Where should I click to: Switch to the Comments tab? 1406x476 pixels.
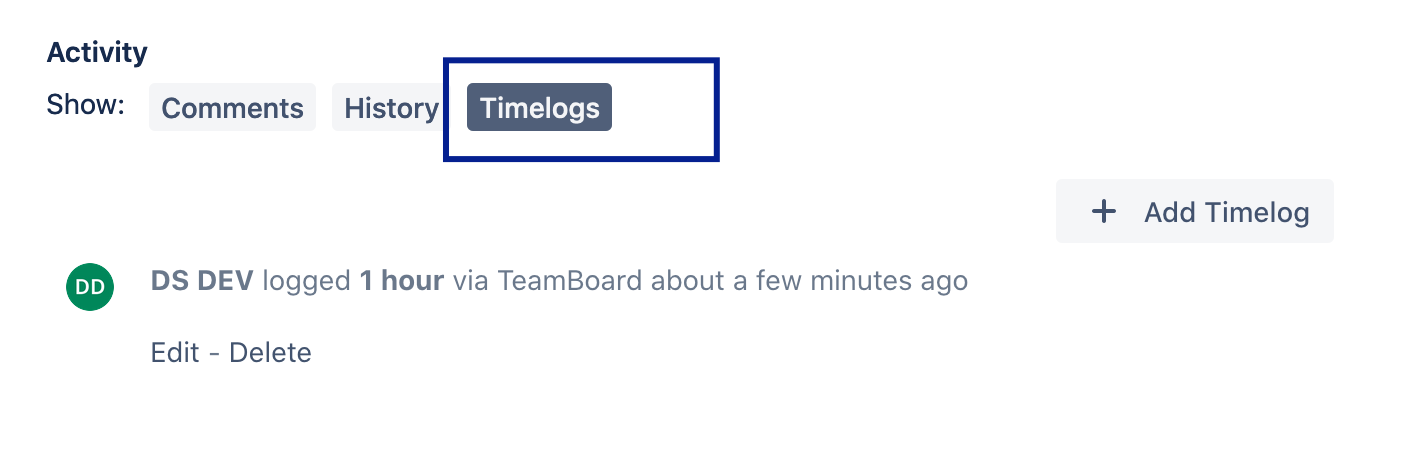pyautogui.click(x=232, y=108)
